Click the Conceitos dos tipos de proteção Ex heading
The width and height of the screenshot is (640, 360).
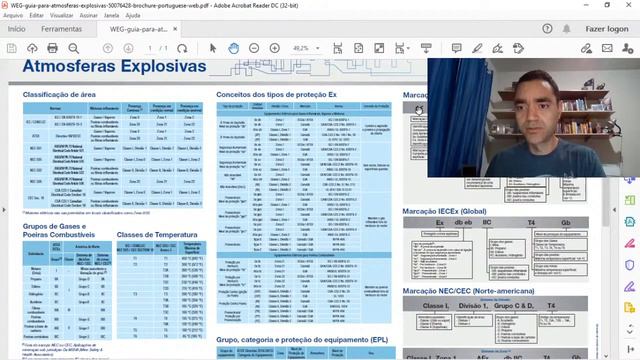pos(276,95)
